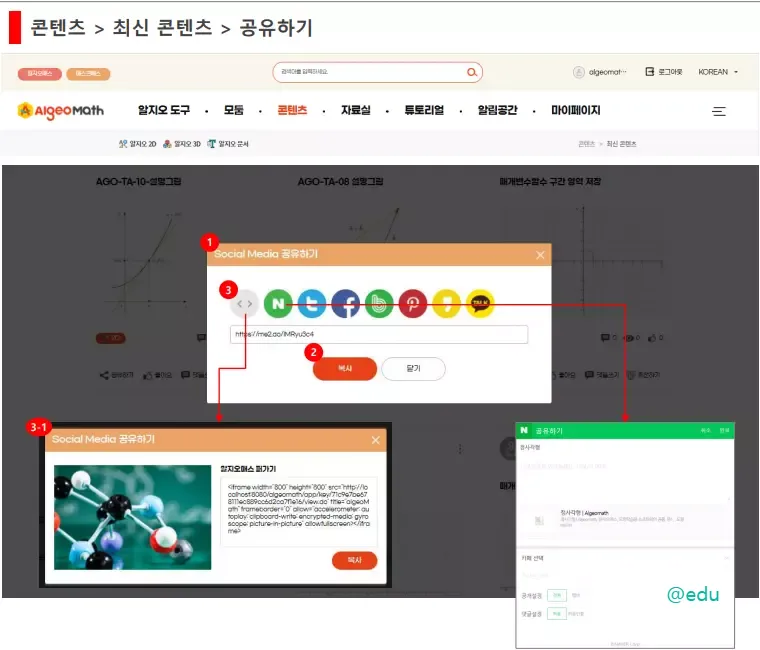
Task: Click the 닫기 button in share dialog
Action: coord(413,369)
